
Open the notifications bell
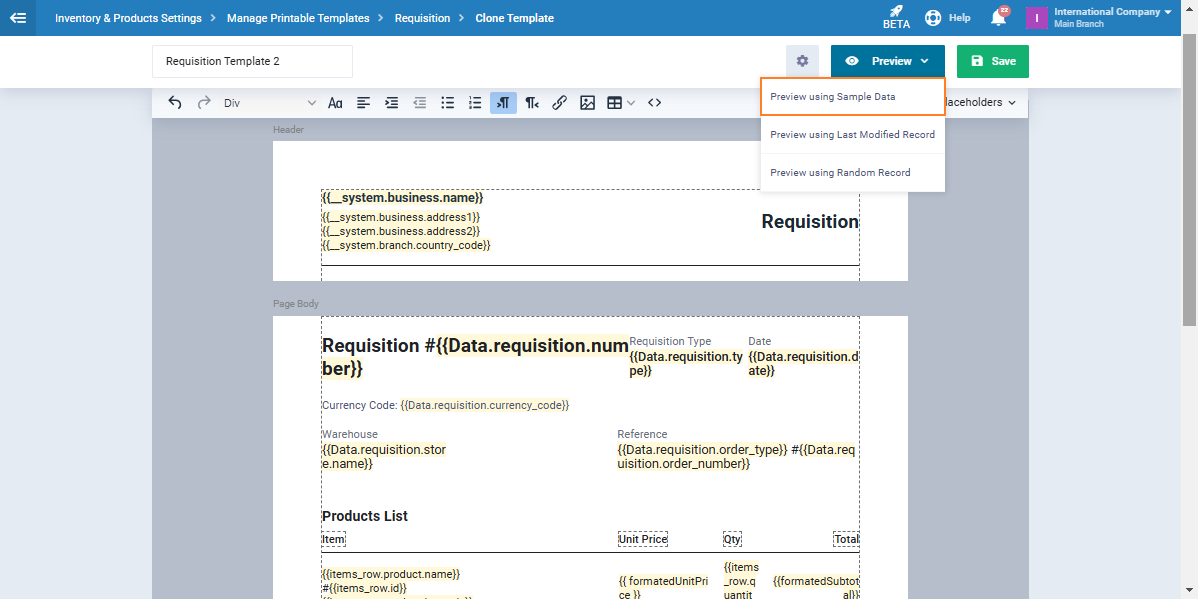point(997,18)
